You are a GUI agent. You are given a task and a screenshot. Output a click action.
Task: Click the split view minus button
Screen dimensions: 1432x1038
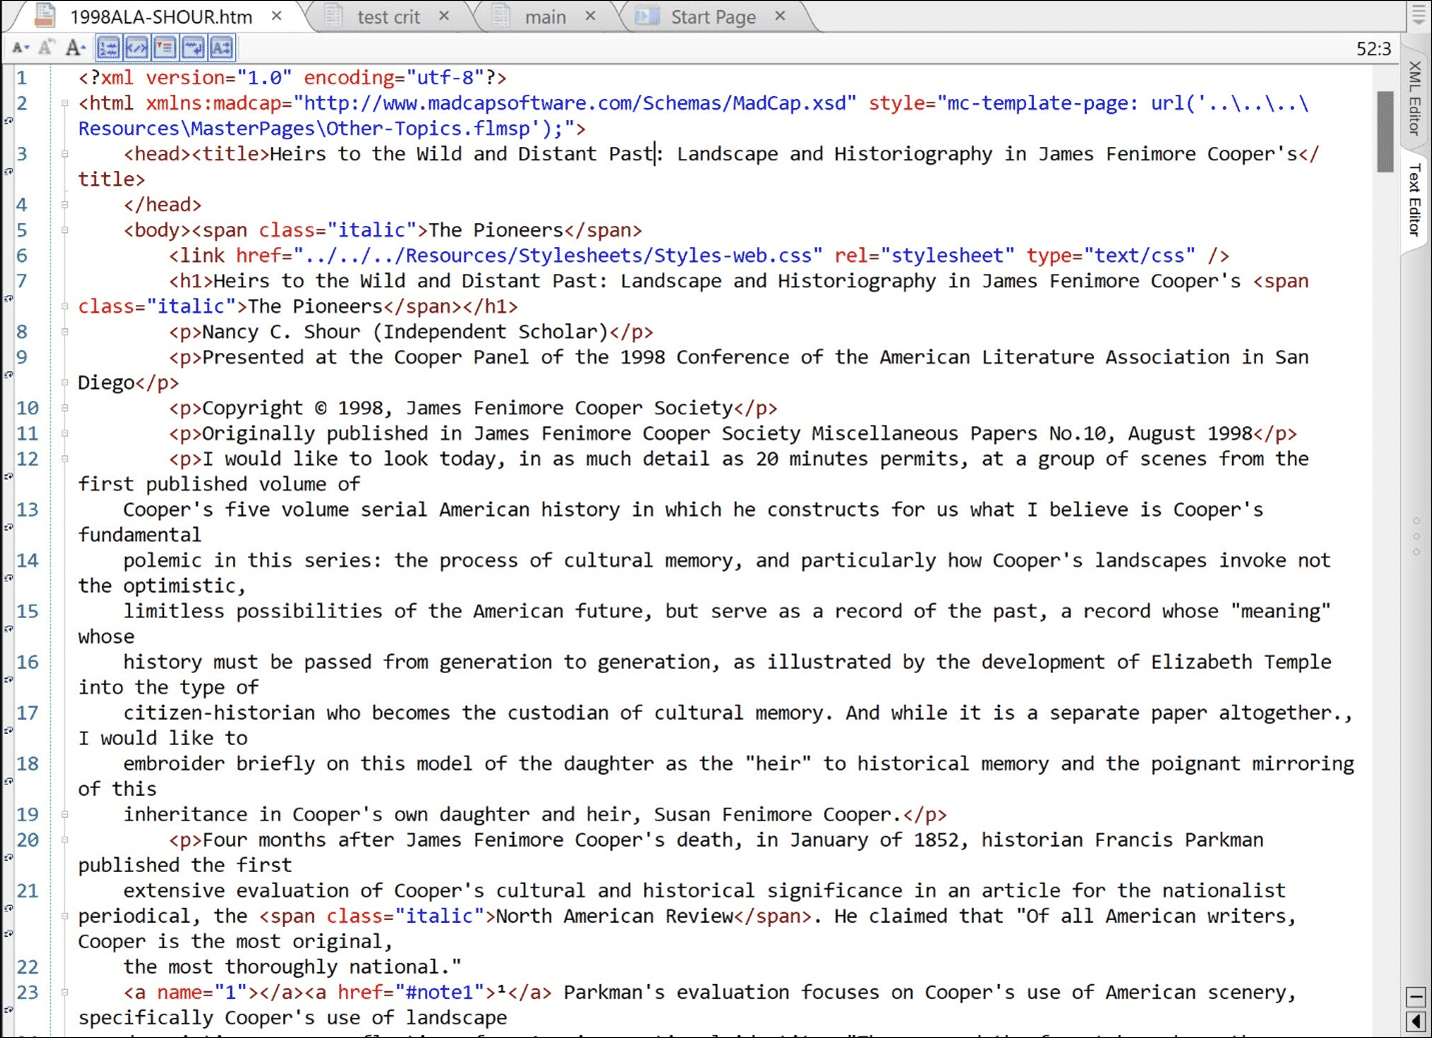[1416, 996]
